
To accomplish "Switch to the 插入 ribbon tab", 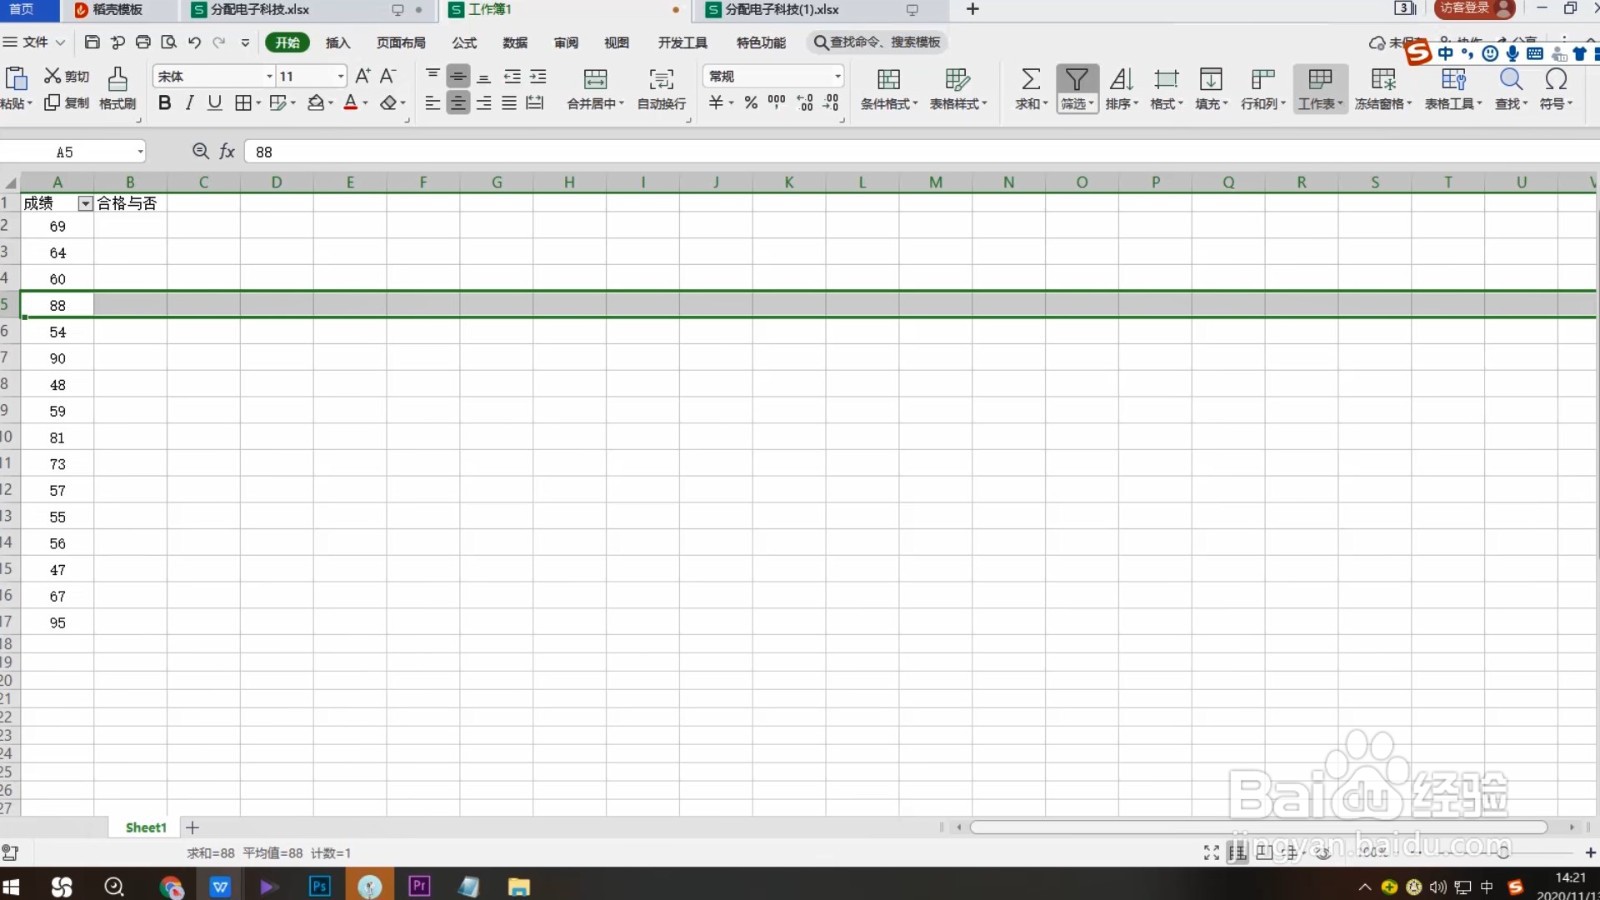I will (338, 42).
